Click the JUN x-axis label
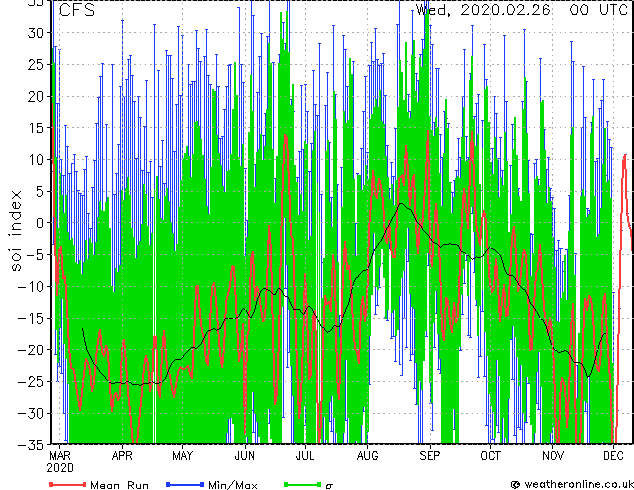634x490 pixels. [x=245, y=456]
